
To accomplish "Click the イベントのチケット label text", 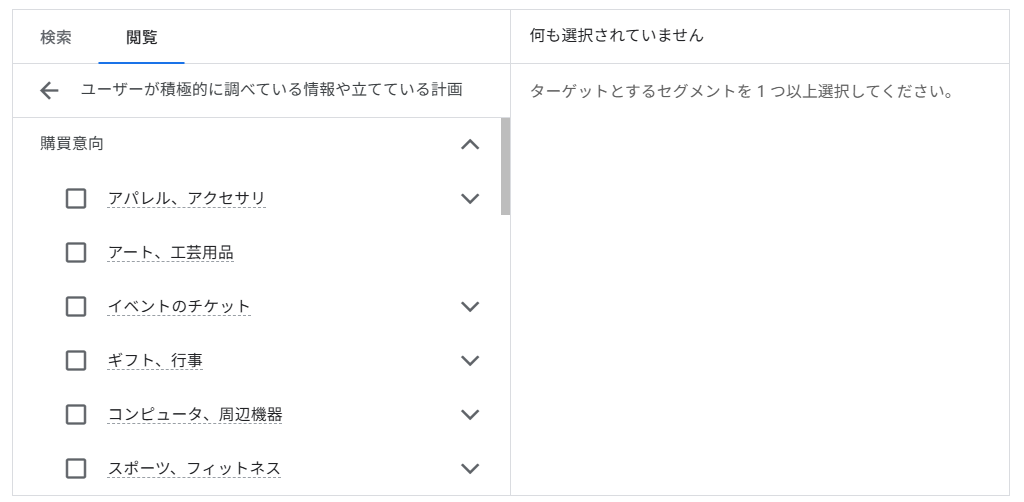I will pyautogui.click(x=179, y=307).
